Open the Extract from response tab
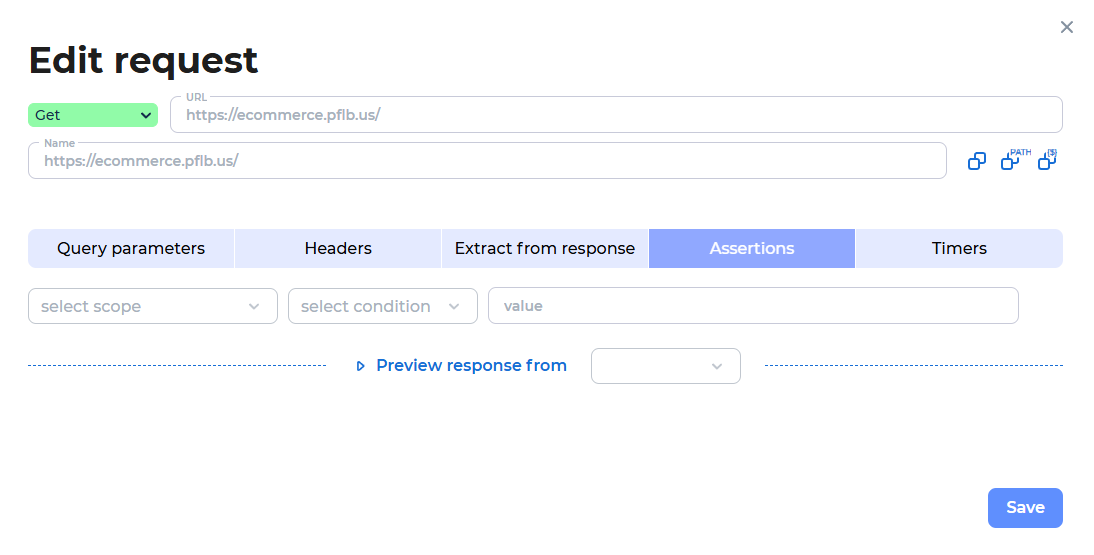This screenshot has height=555, width=1094. [x=545, y=249]
